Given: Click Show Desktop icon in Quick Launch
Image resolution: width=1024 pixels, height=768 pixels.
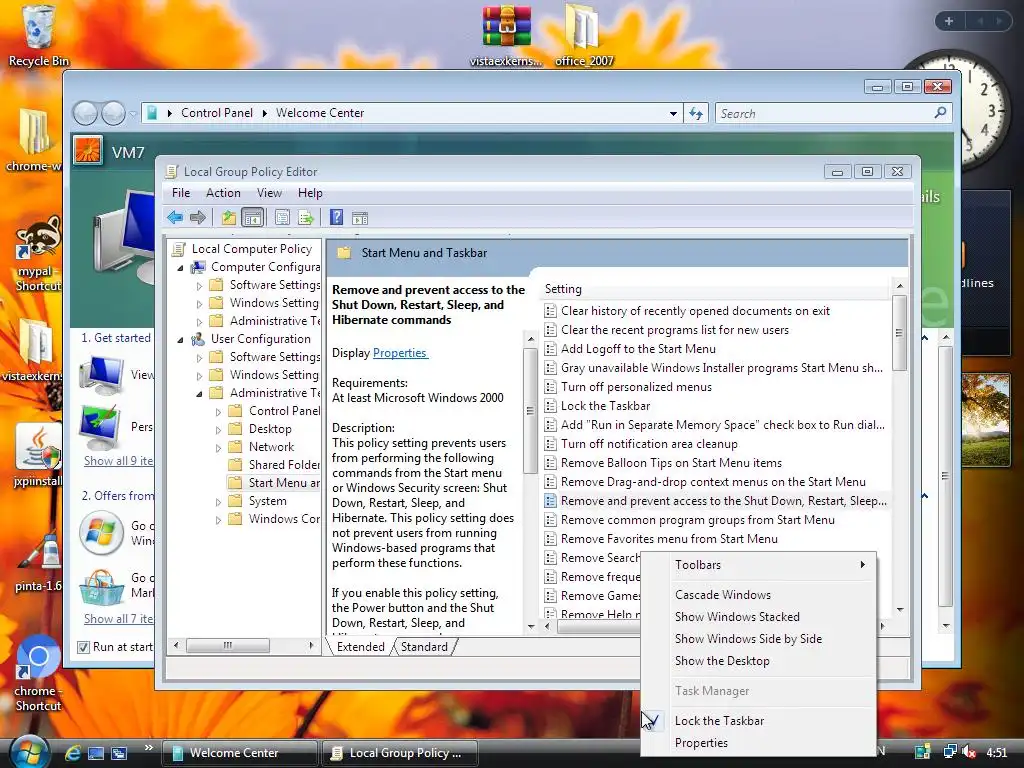Looking at the screenshot, I should pos(96,753).
